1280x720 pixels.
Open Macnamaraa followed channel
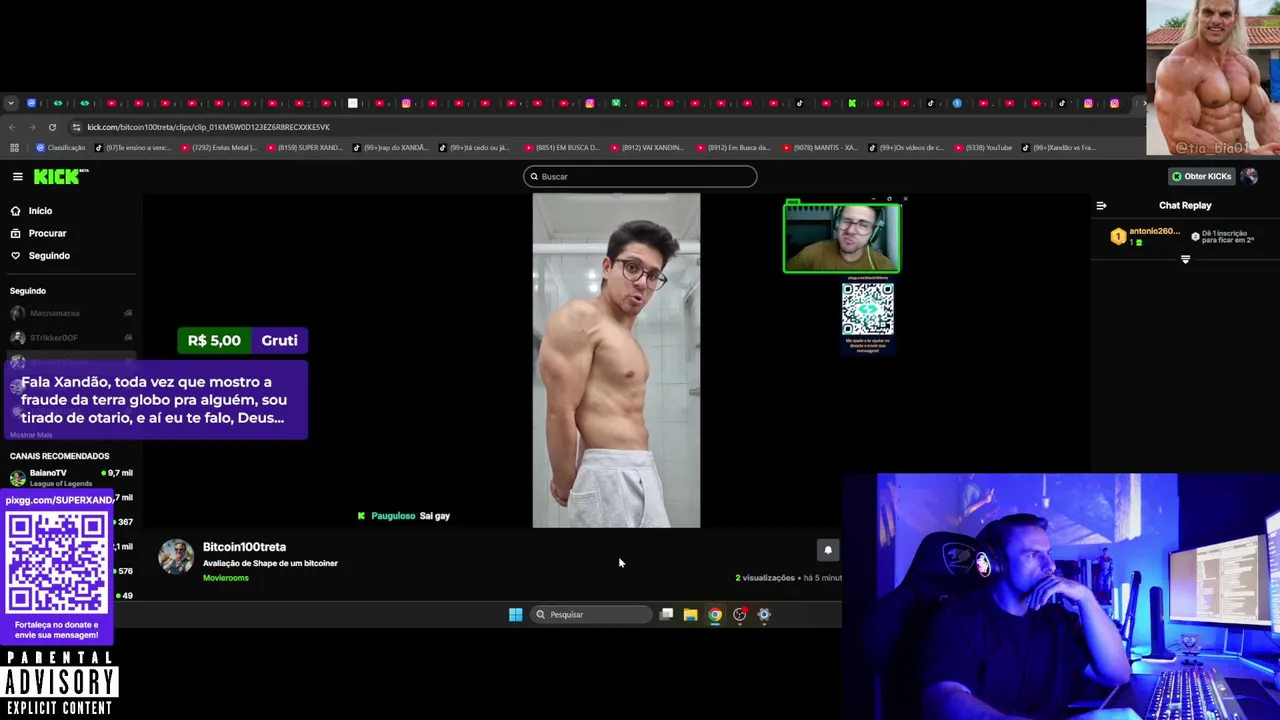click(x=70, y=313)
